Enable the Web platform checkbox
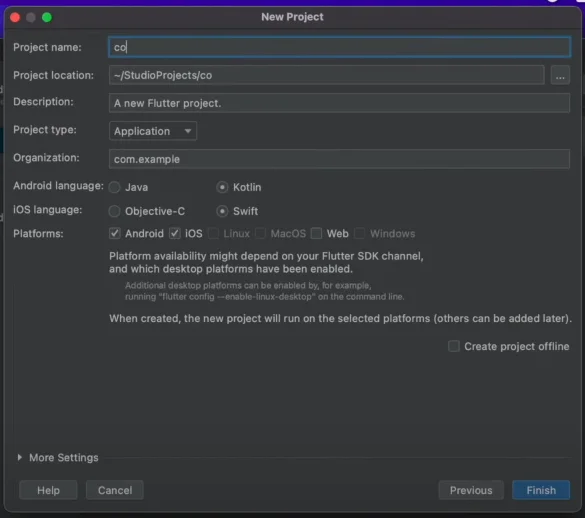The width and height of the screenshot is (585, 518). click(316, 234)
